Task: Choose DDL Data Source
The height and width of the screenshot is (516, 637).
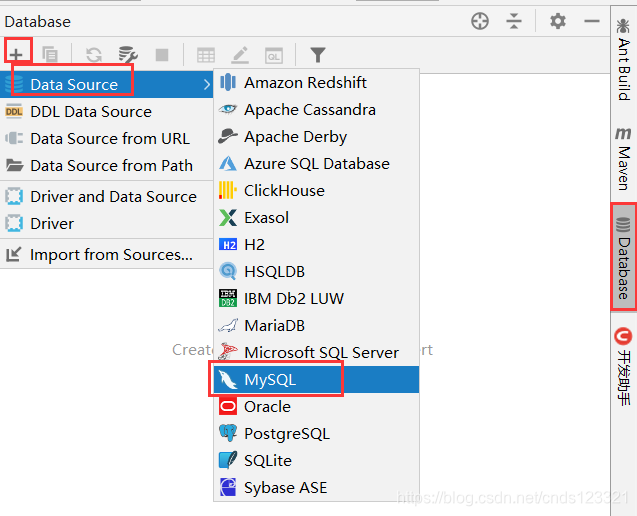Action: (x=106, y=111)
